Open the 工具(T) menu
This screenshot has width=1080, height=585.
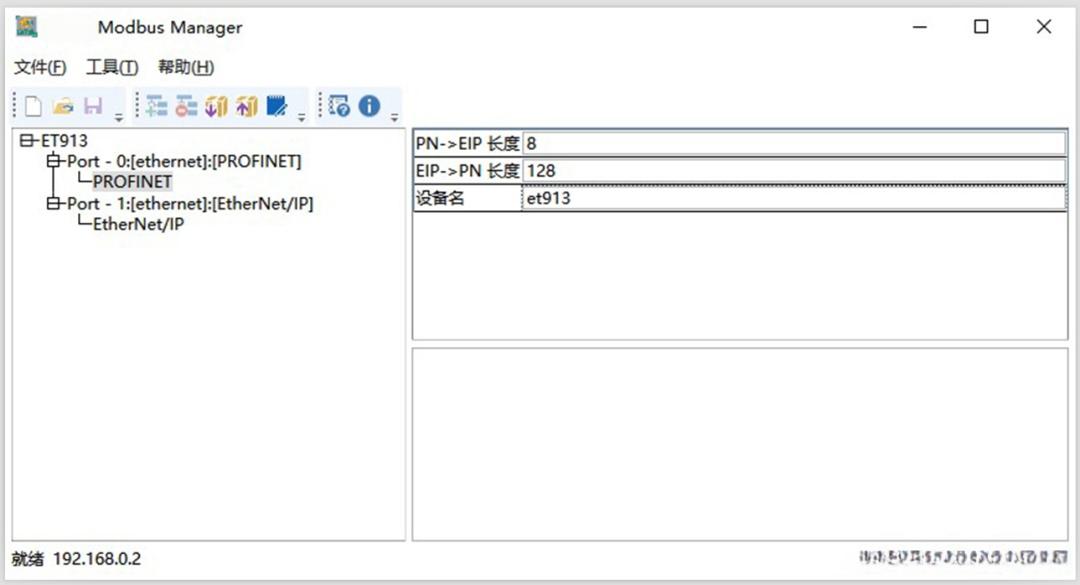click(112, 67)
